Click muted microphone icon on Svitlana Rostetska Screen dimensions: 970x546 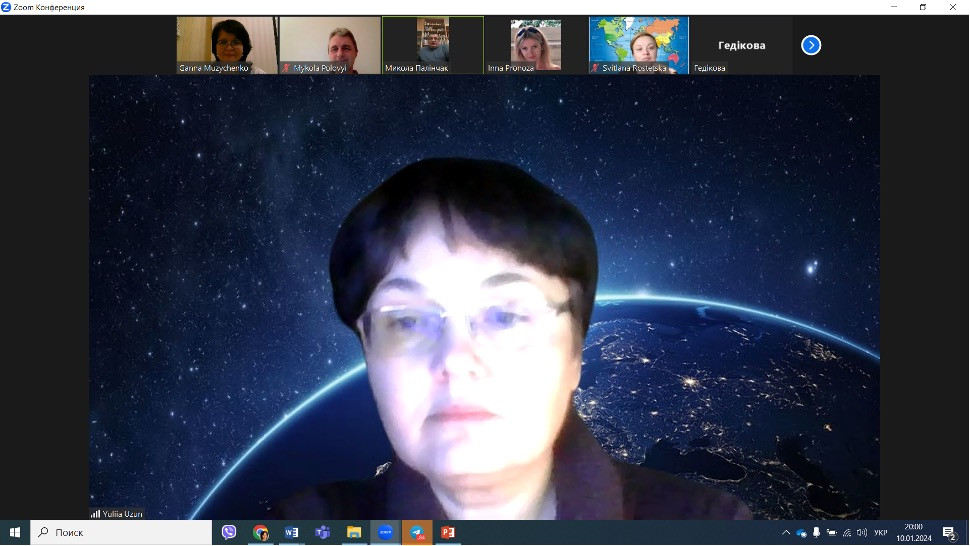595,68
